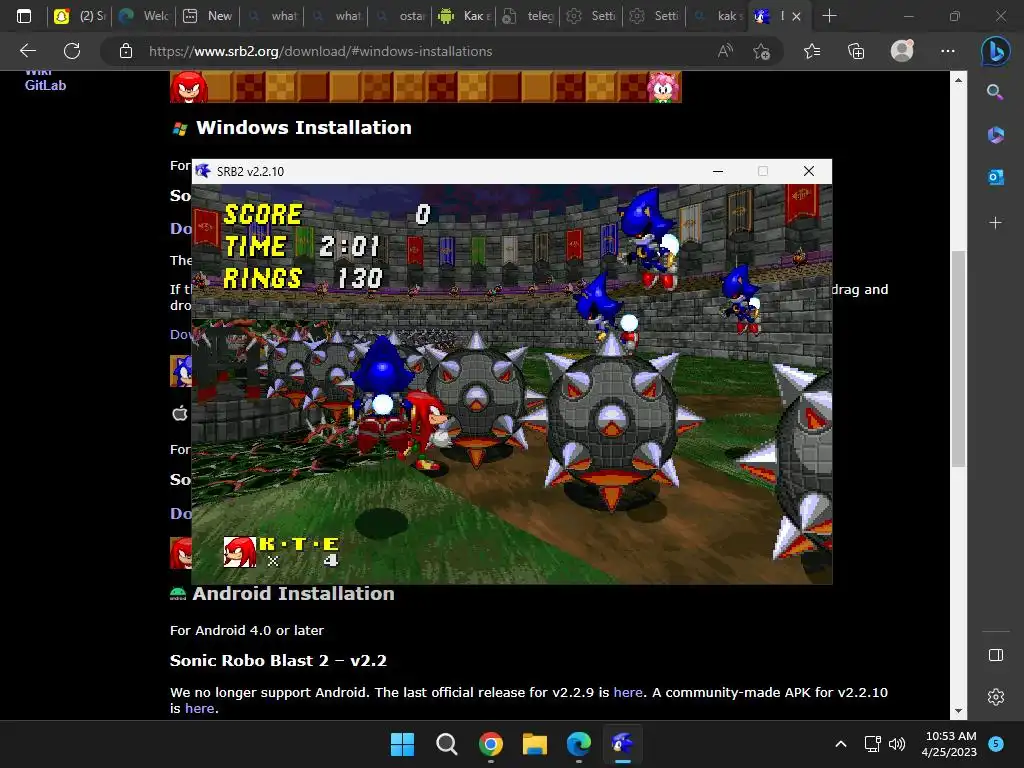
Task: Switch to the kak search tab
Action: (x=717, y=16)
